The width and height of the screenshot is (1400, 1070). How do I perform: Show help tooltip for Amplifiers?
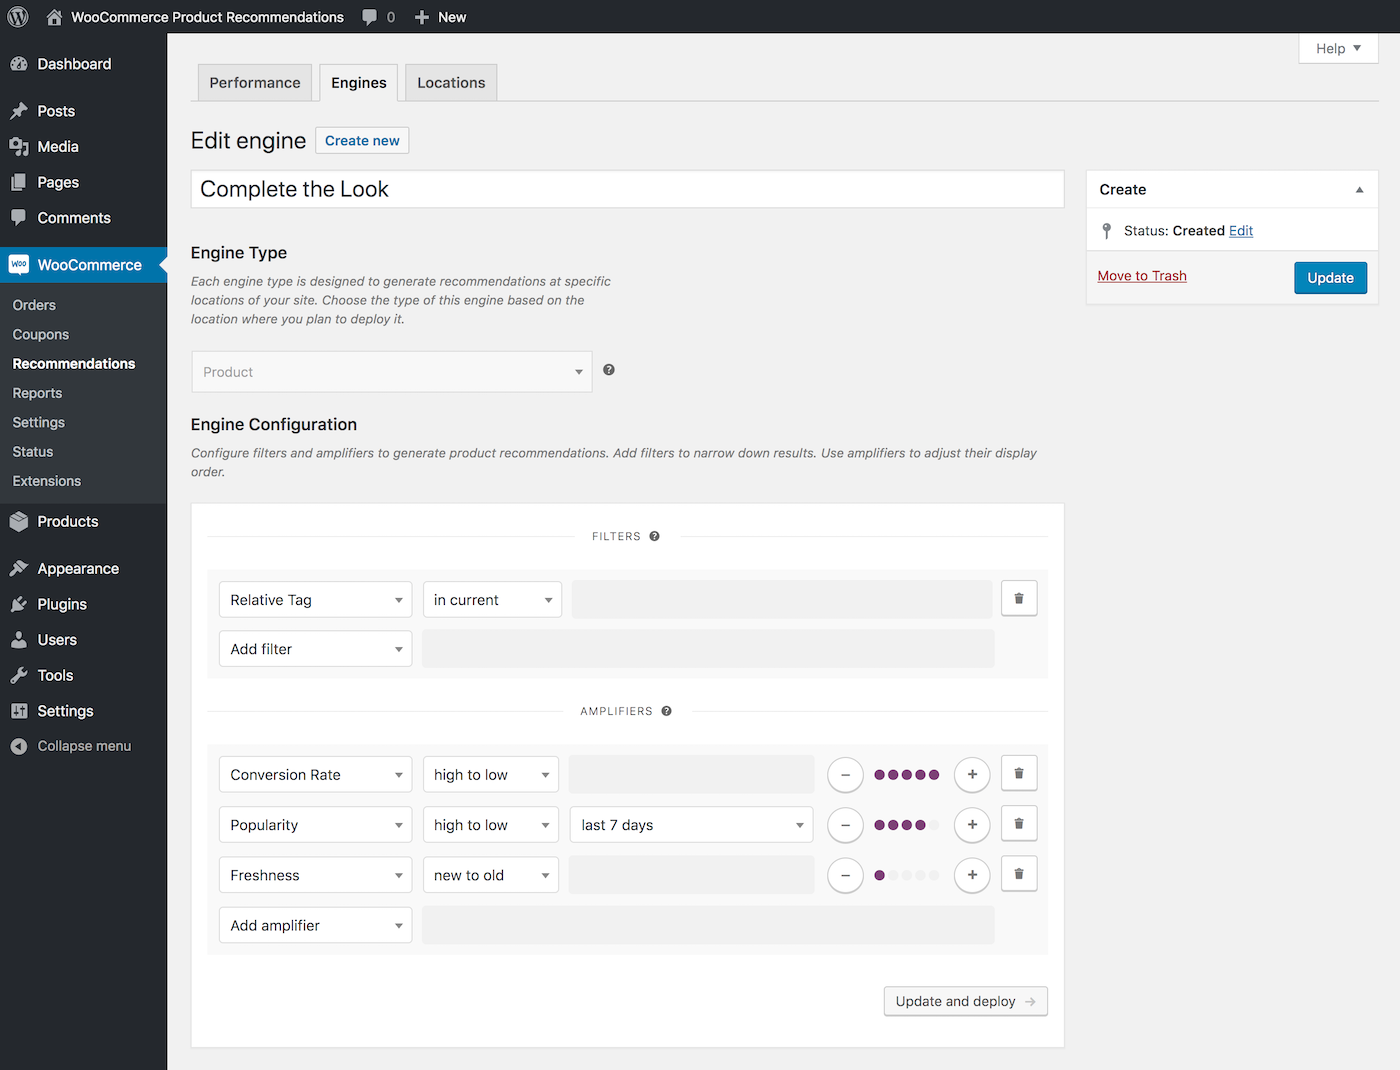point(666,711)
